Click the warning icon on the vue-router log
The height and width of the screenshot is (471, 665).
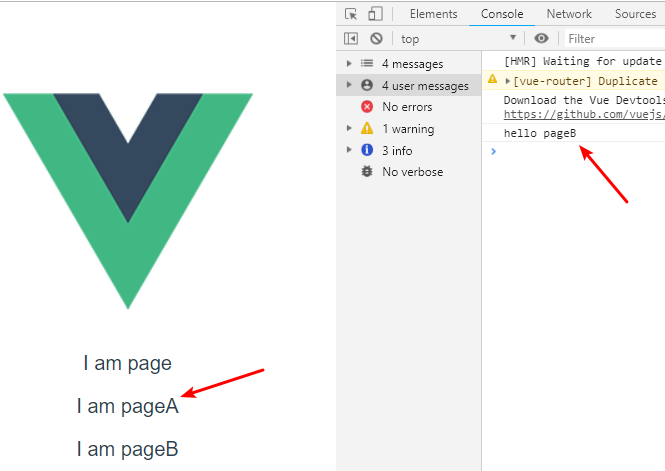(492, 79)
